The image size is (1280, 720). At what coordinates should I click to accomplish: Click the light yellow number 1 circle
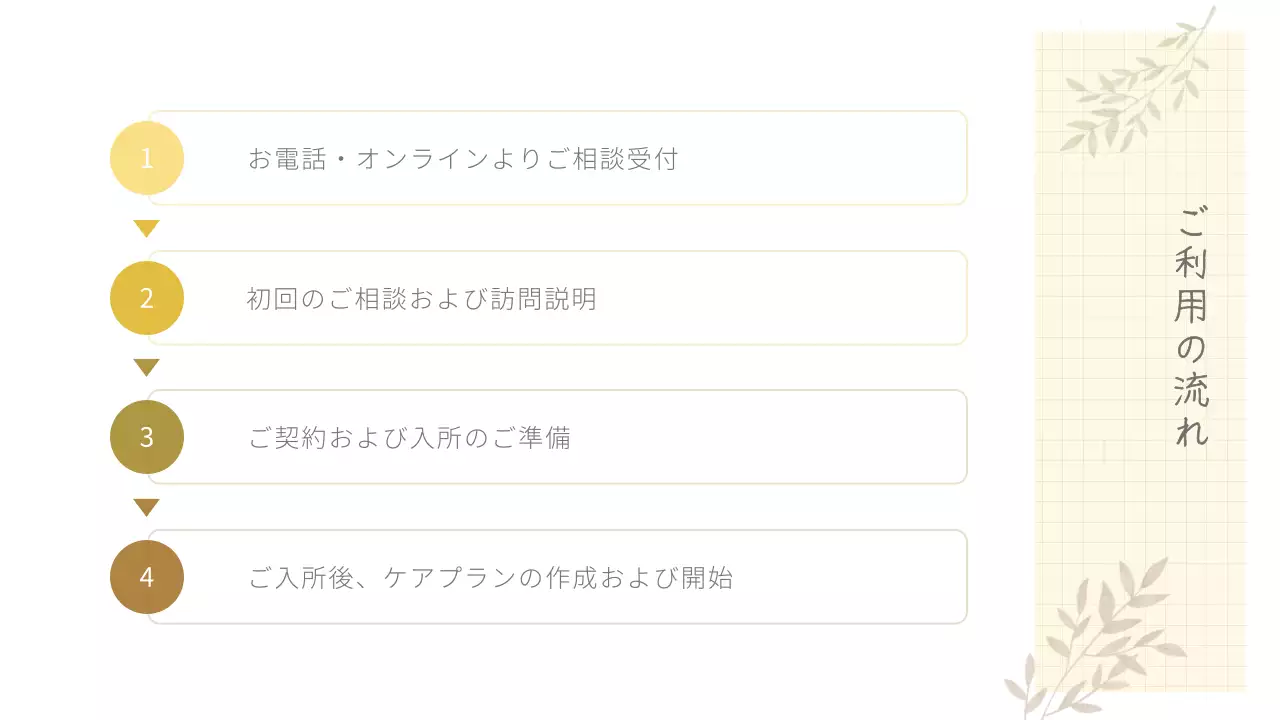tap(147, 158)
